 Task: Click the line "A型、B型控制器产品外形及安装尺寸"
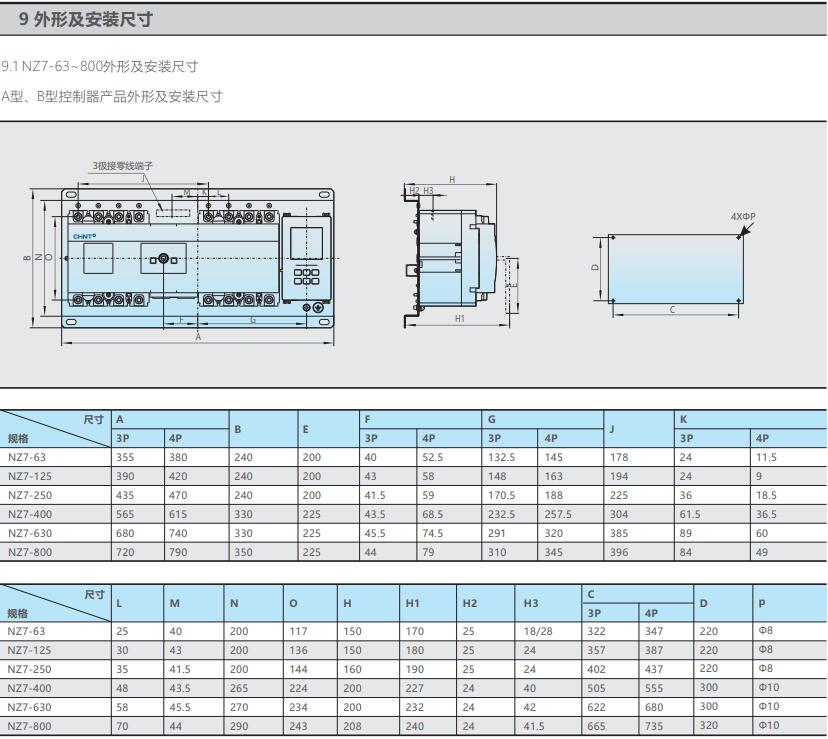(x=112, y=97)
